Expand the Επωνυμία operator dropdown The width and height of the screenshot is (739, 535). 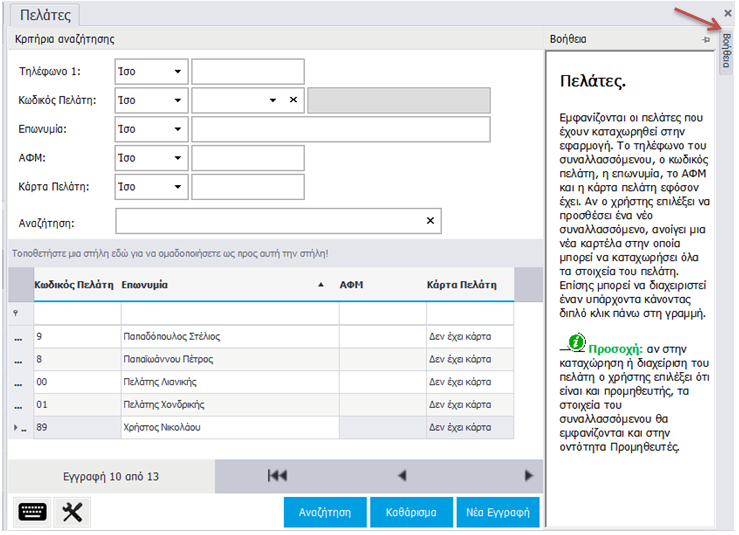coord(177,130)
